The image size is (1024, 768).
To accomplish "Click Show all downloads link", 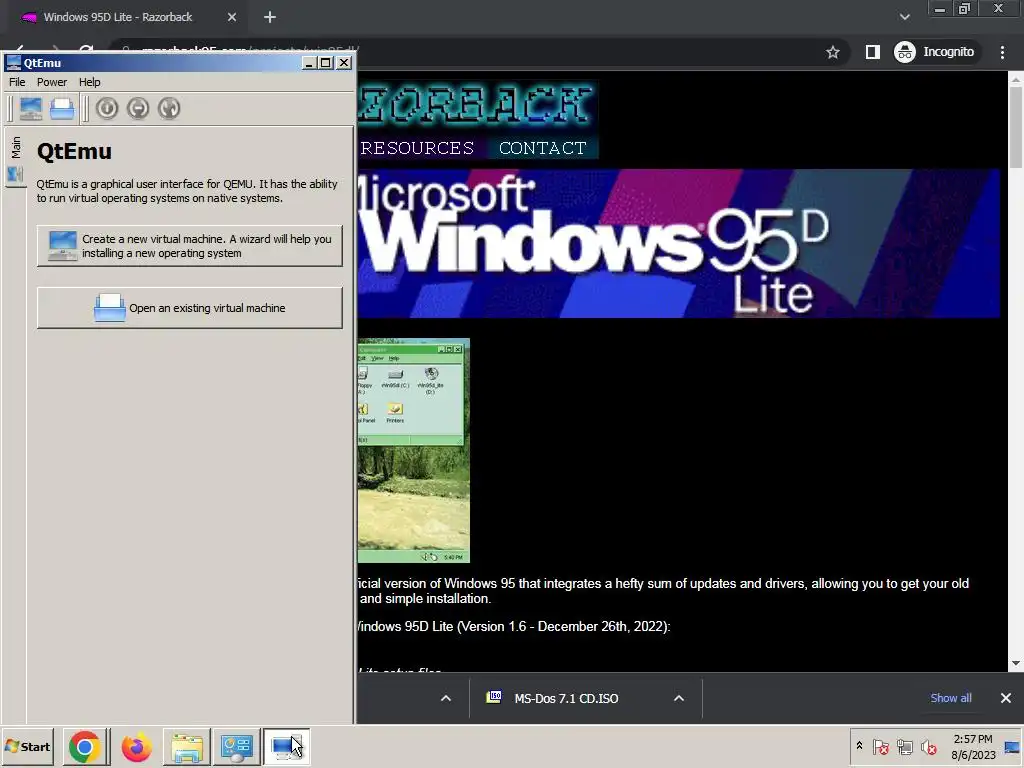I will [x=951, y=698].
